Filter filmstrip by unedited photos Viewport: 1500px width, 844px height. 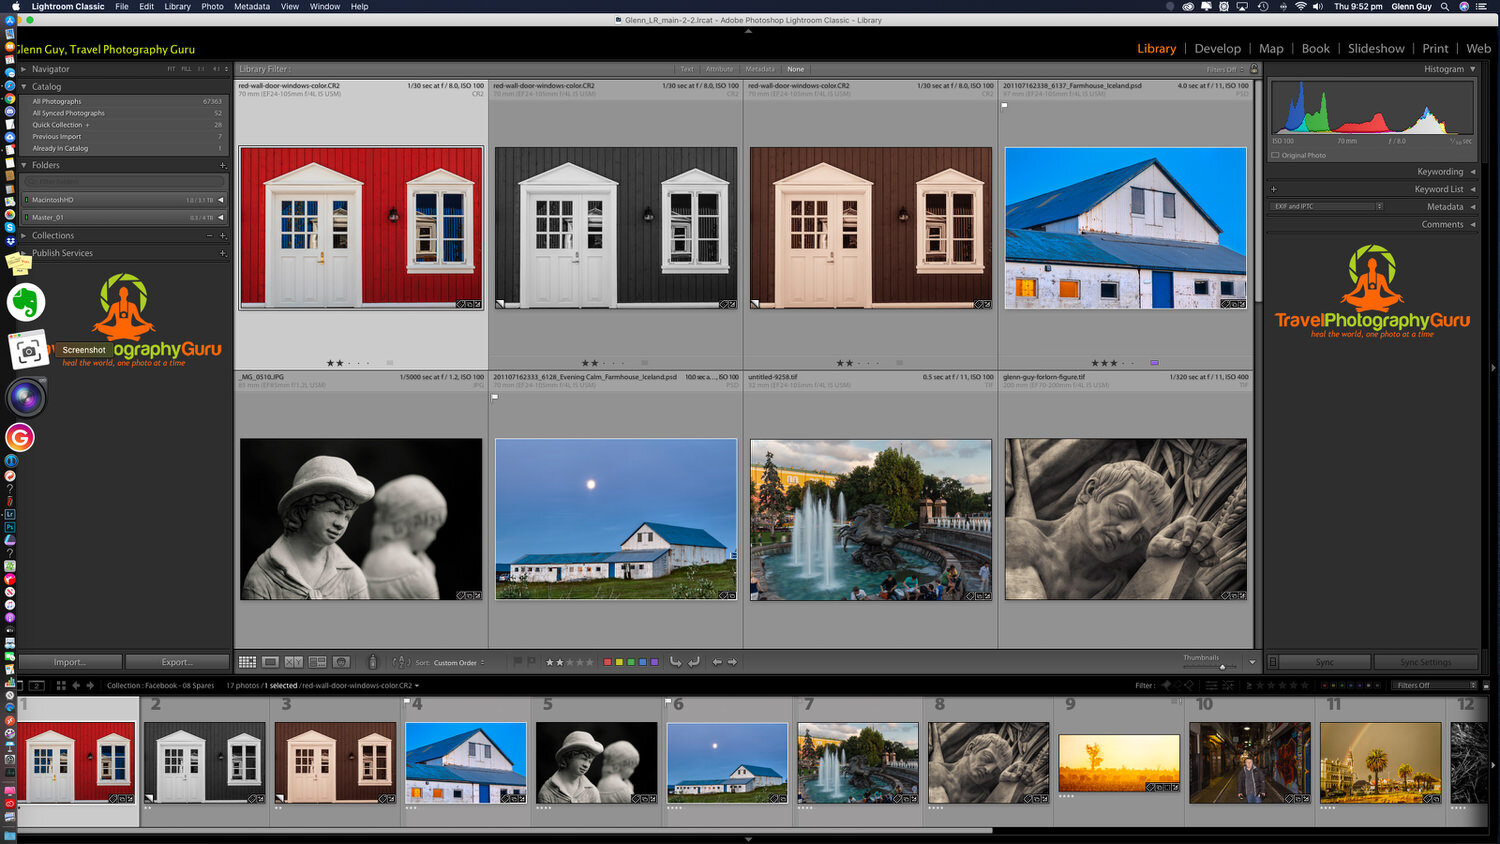1227,685
